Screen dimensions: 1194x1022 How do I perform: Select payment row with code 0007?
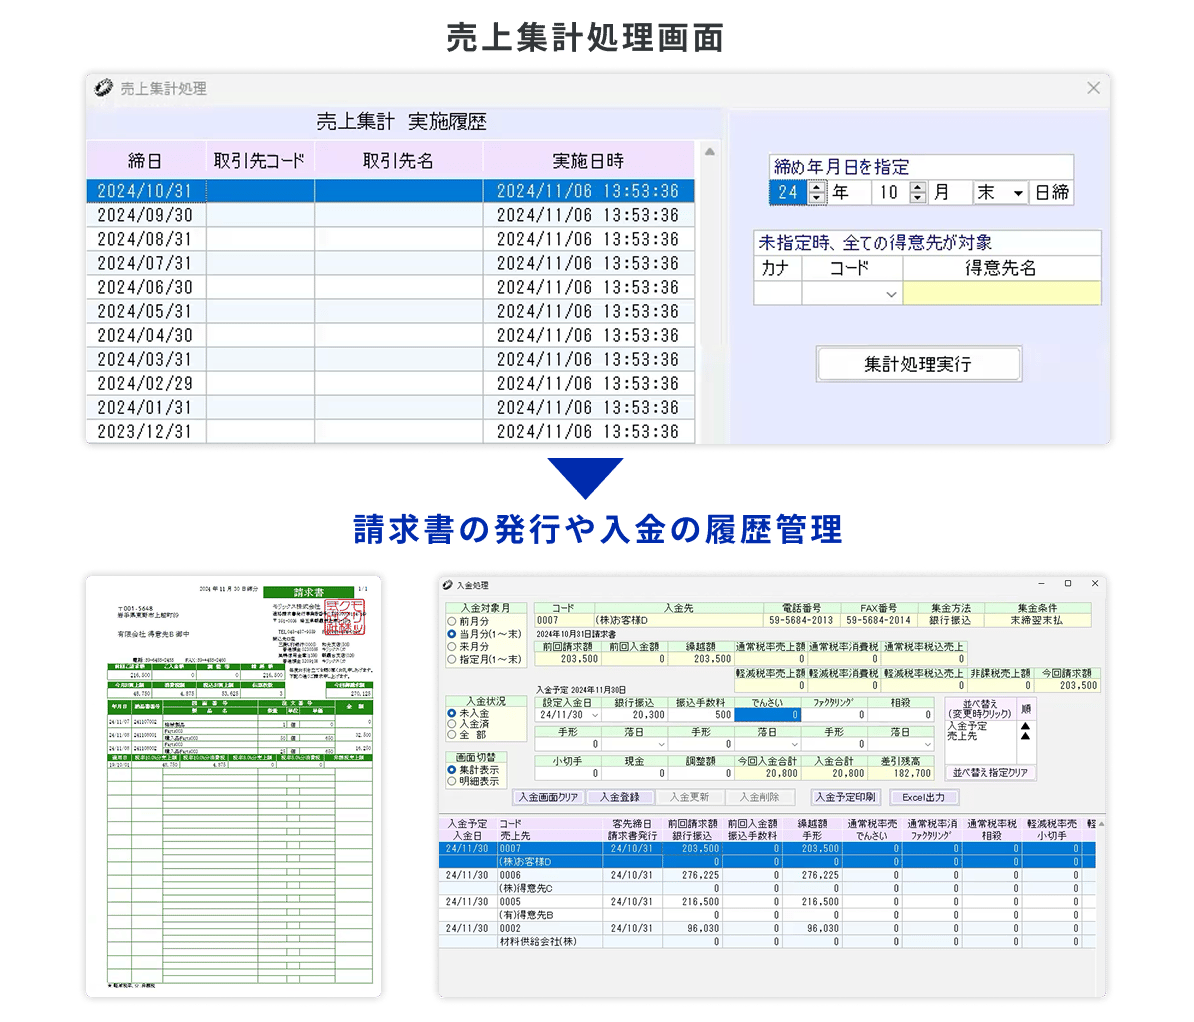click(768, 855)
